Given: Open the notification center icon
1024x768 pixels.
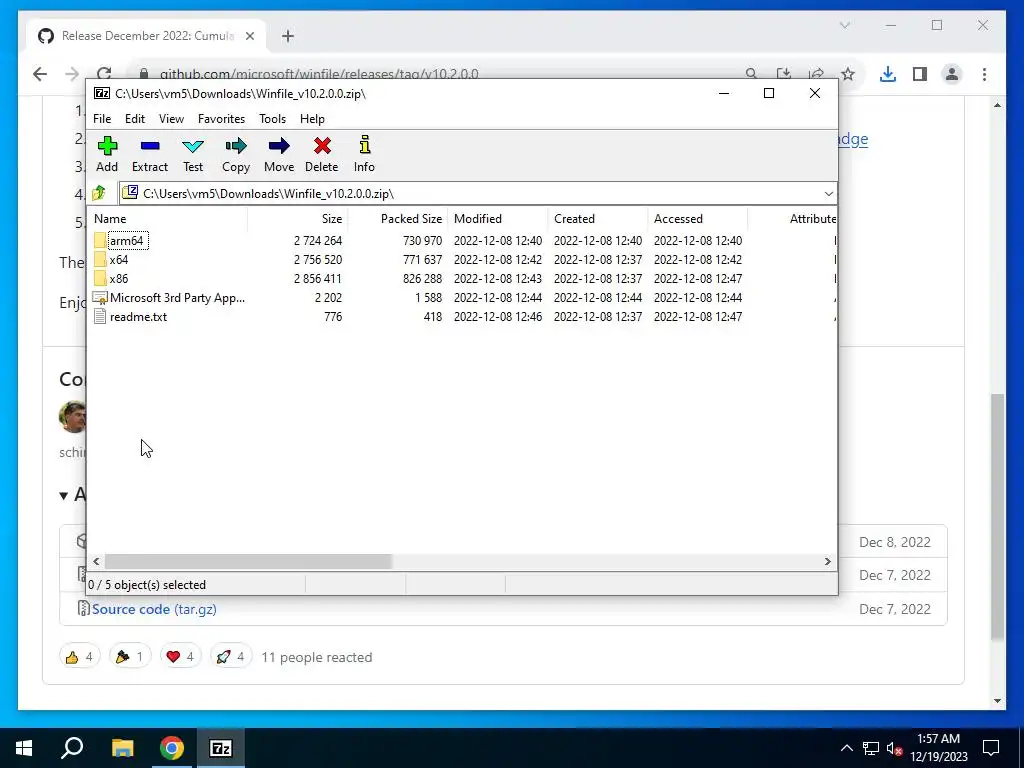Looking at the screenshot, I should coord(991,748).
